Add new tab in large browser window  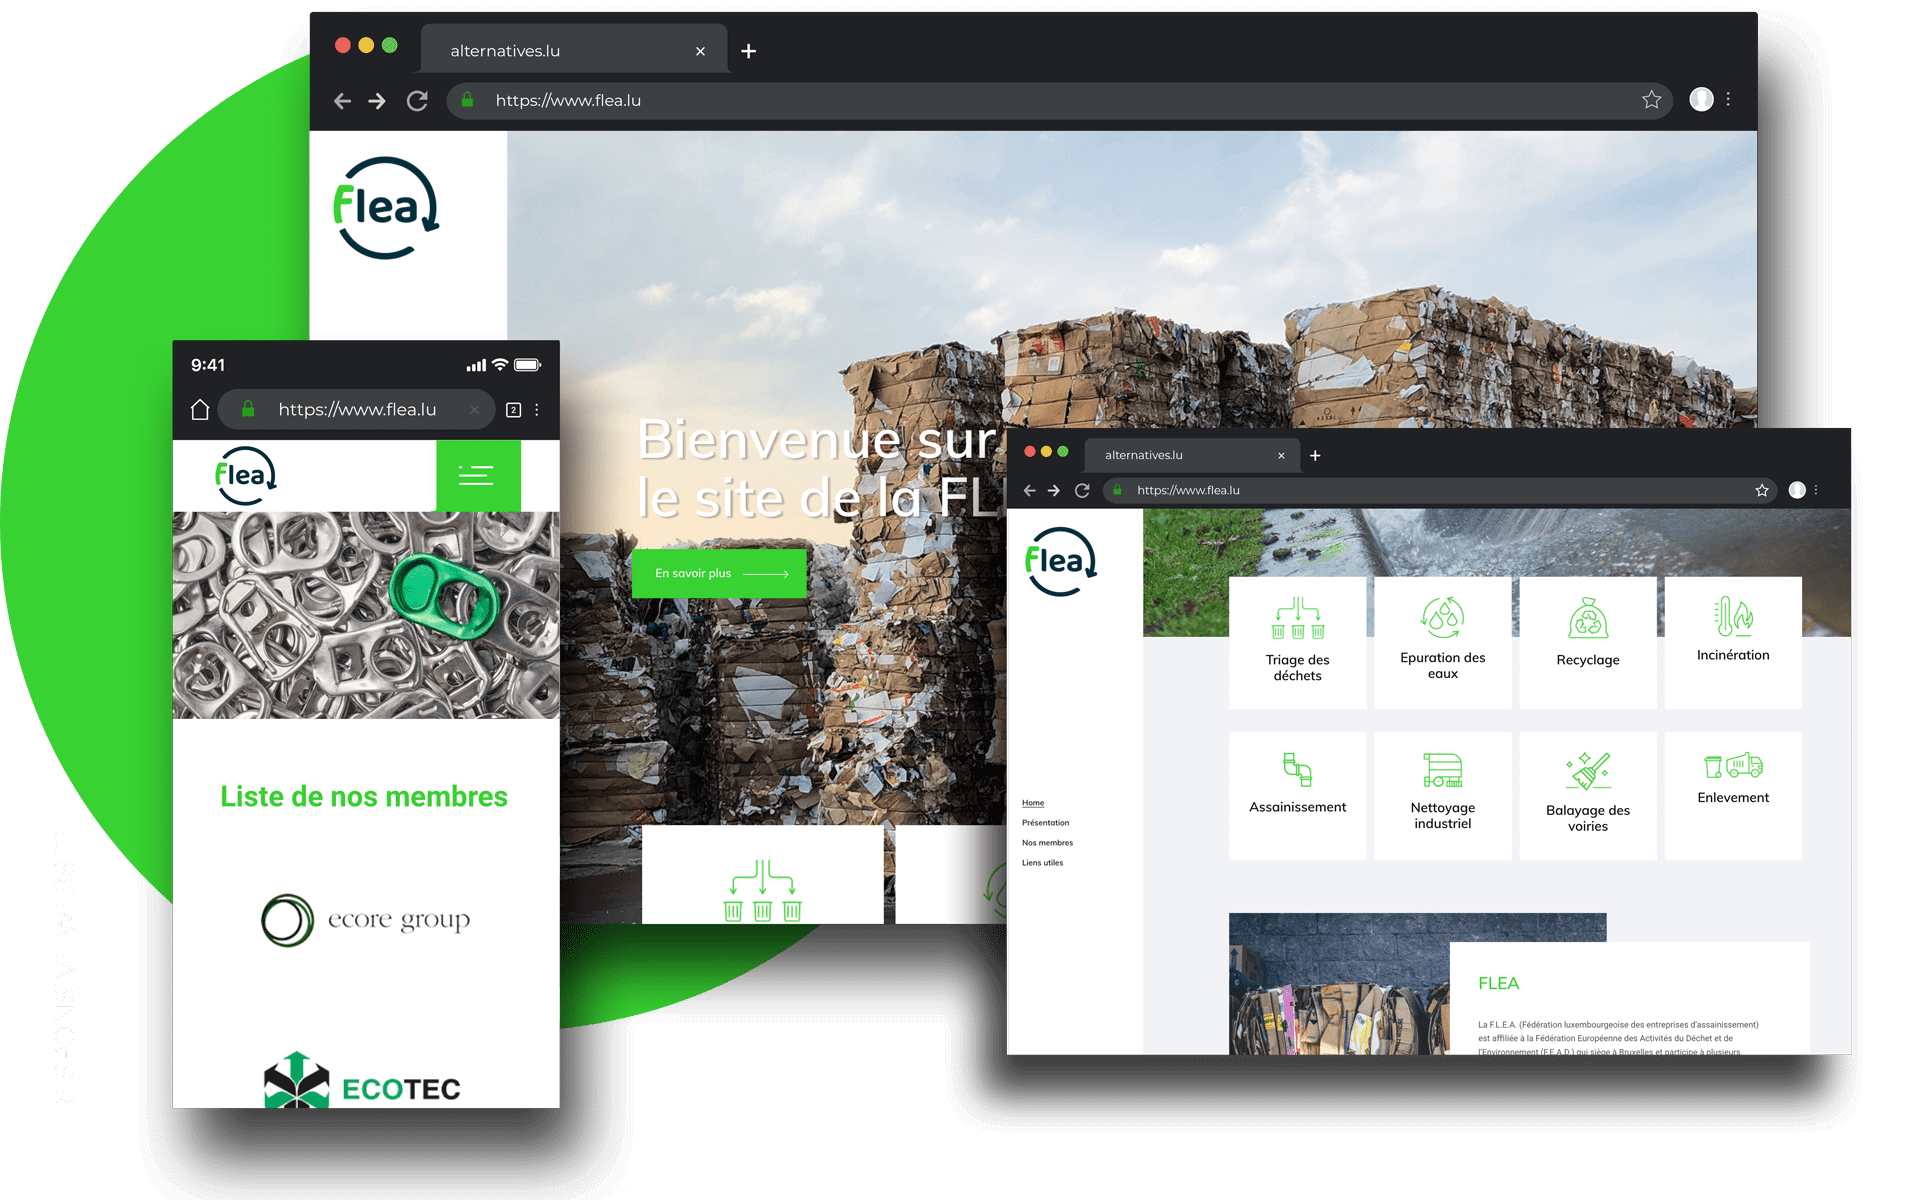748,51
